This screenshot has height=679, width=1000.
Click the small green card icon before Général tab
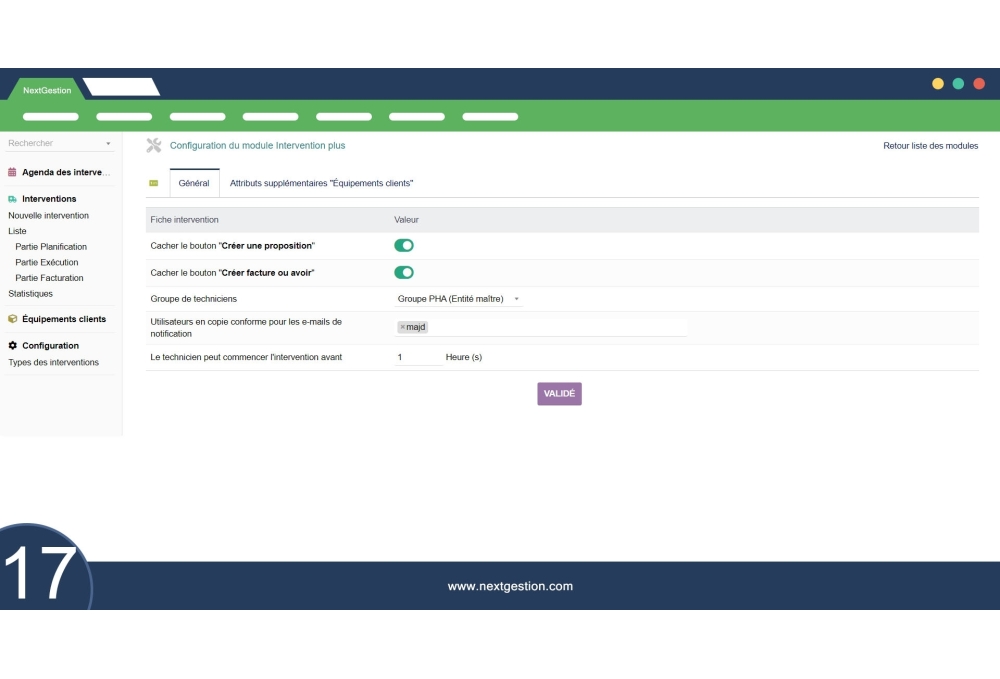(x=154, y=184)
